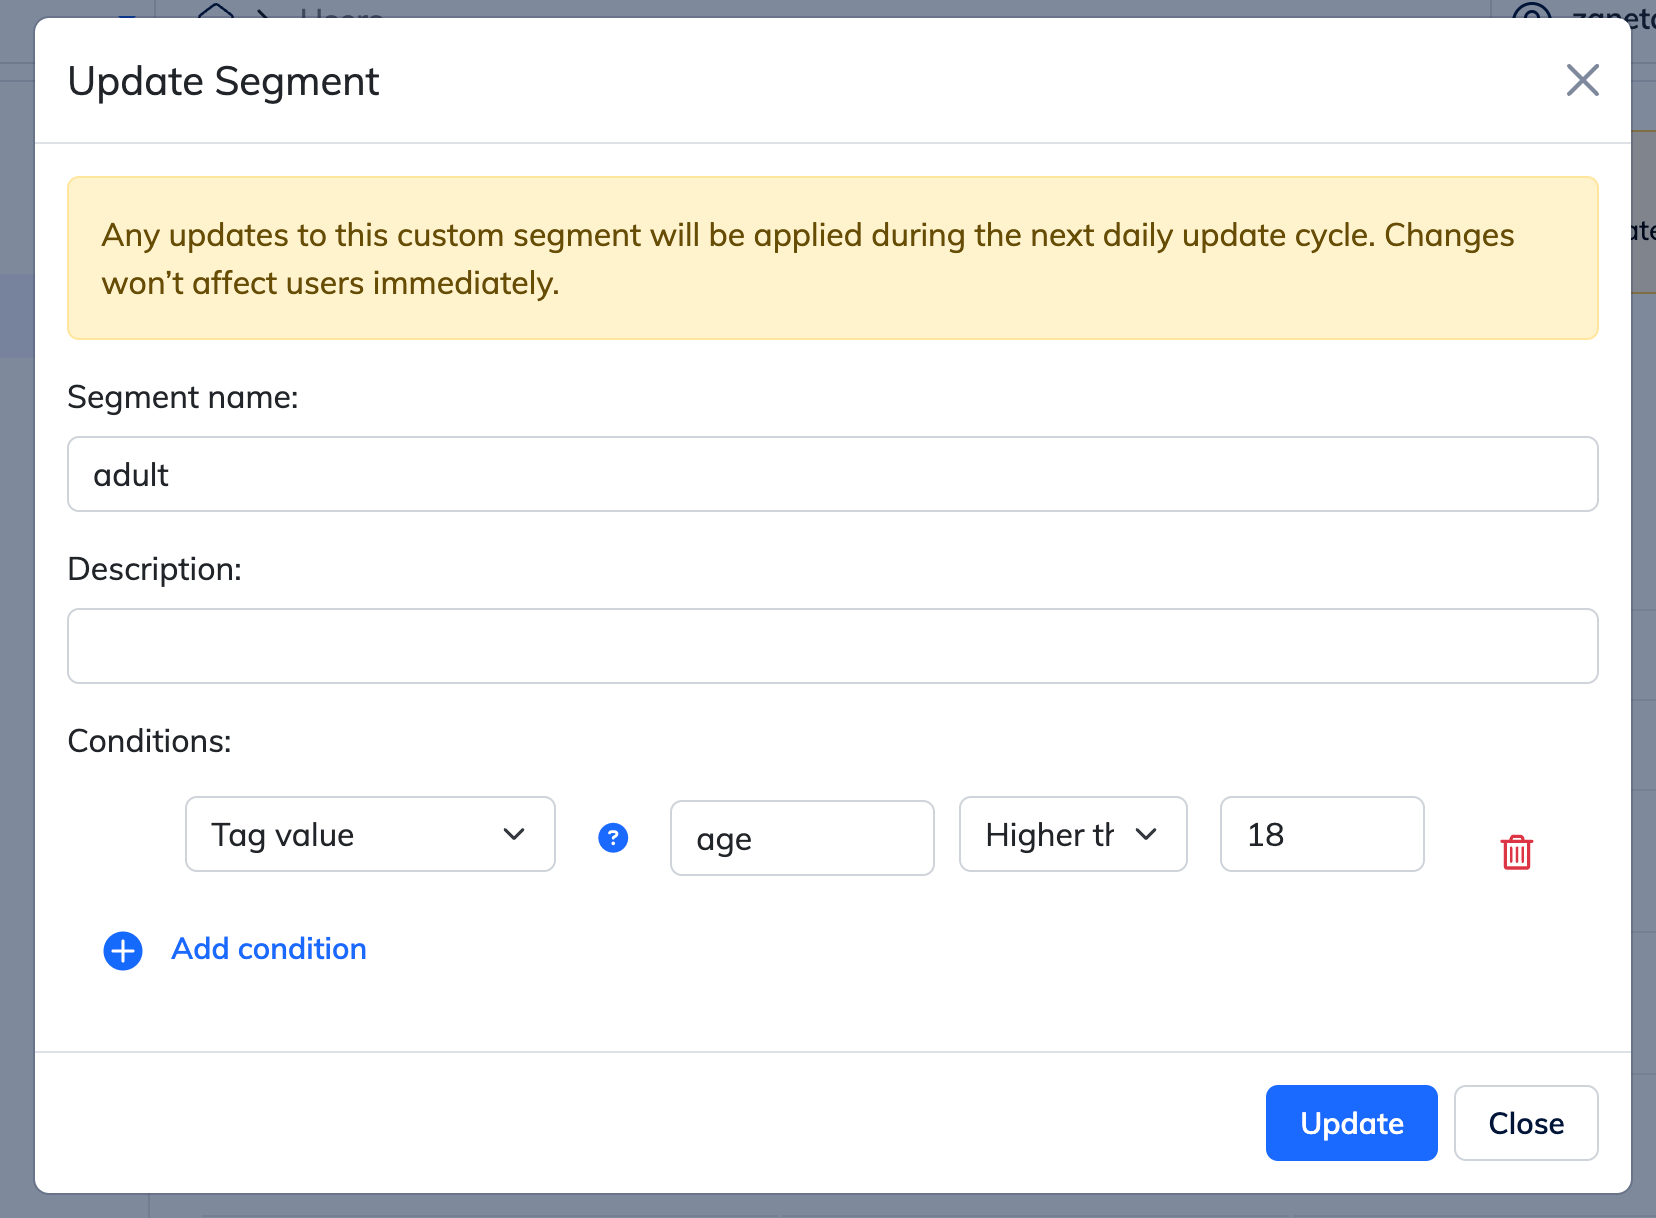1656x1218 pixels.
Task: Delete the age condition with trash icon
Action: (1516, 852)
